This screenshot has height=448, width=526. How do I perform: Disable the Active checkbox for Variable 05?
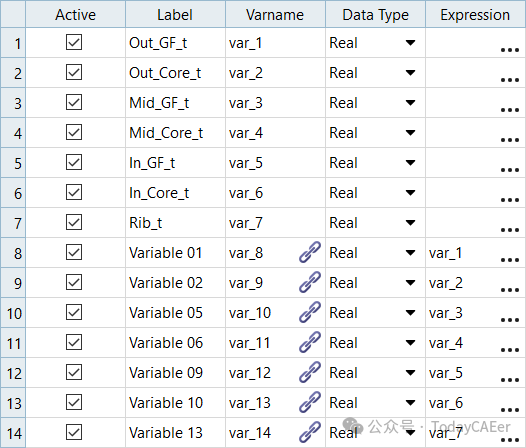click(x=74, y=312)
